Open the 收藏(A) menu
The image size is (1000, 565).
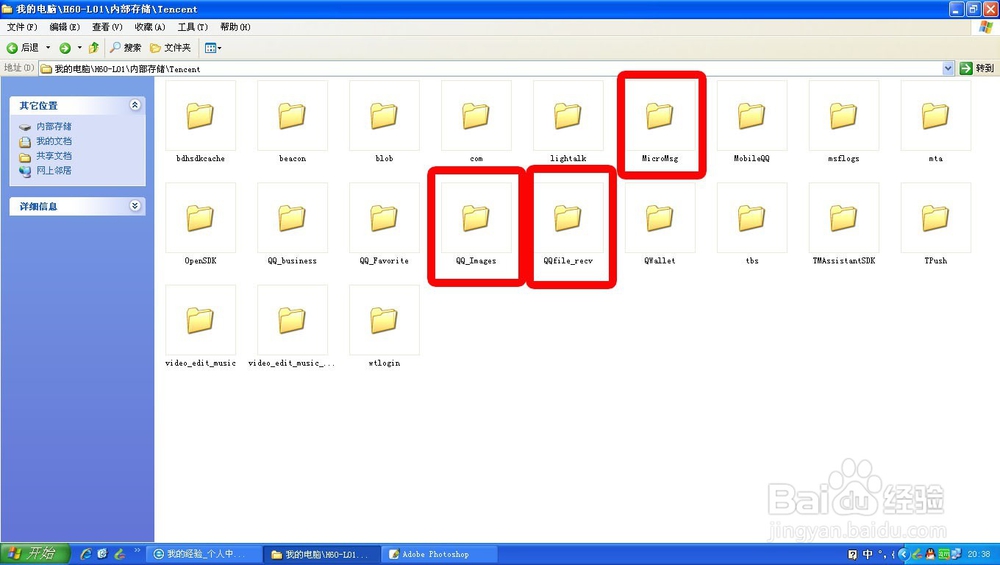point(150,27)
